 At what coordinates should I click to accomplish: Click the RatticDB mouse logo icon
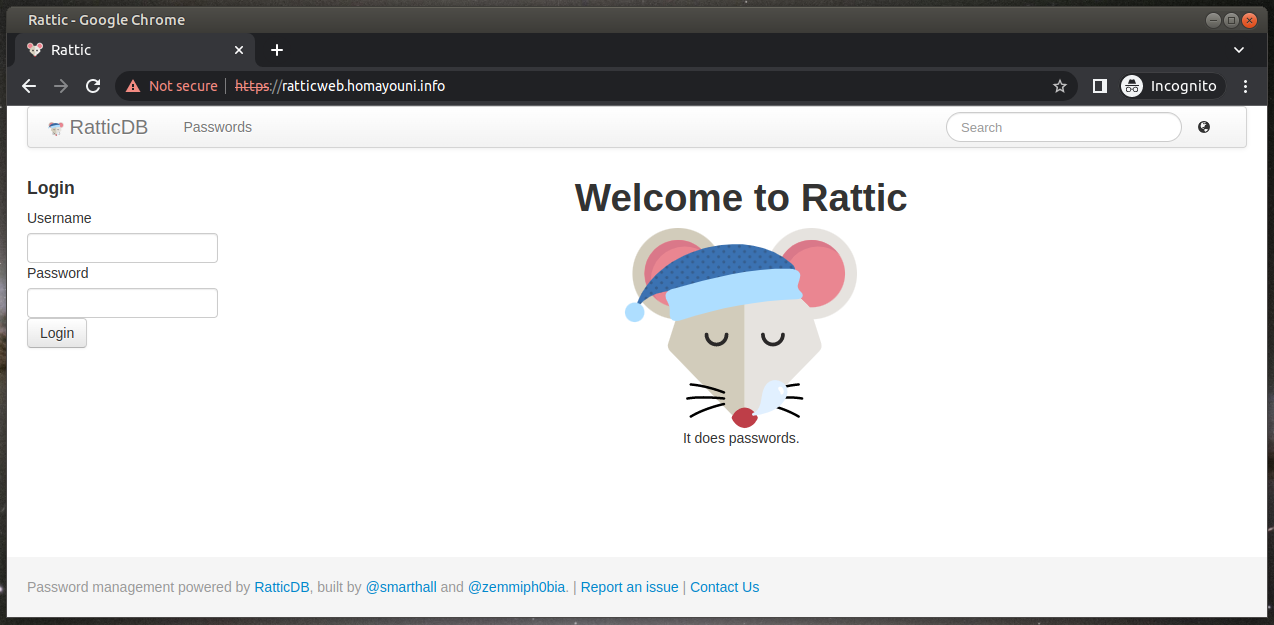click(56, 128)
